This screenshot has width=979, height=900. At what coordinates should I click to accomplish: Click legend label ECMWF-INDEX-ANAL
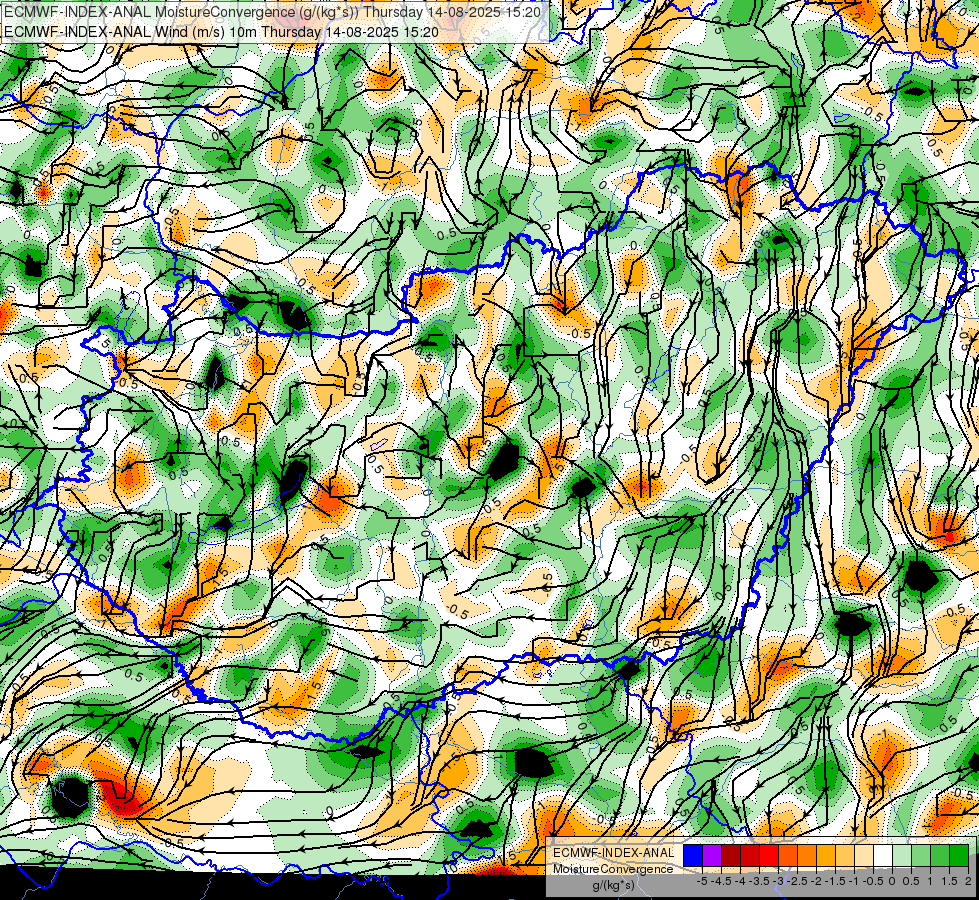[x=613, y=853]
